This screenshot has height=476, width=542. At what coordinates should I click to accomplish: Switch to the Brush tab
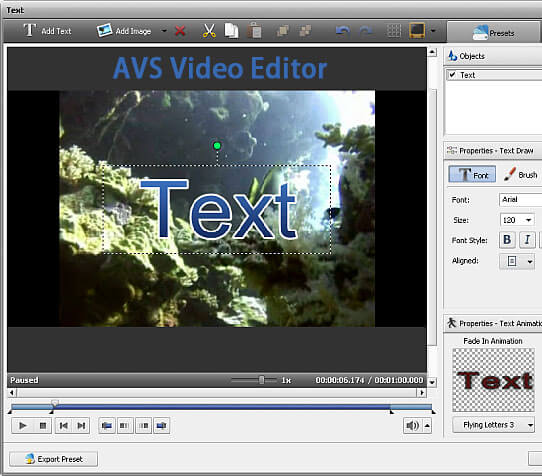520,174
